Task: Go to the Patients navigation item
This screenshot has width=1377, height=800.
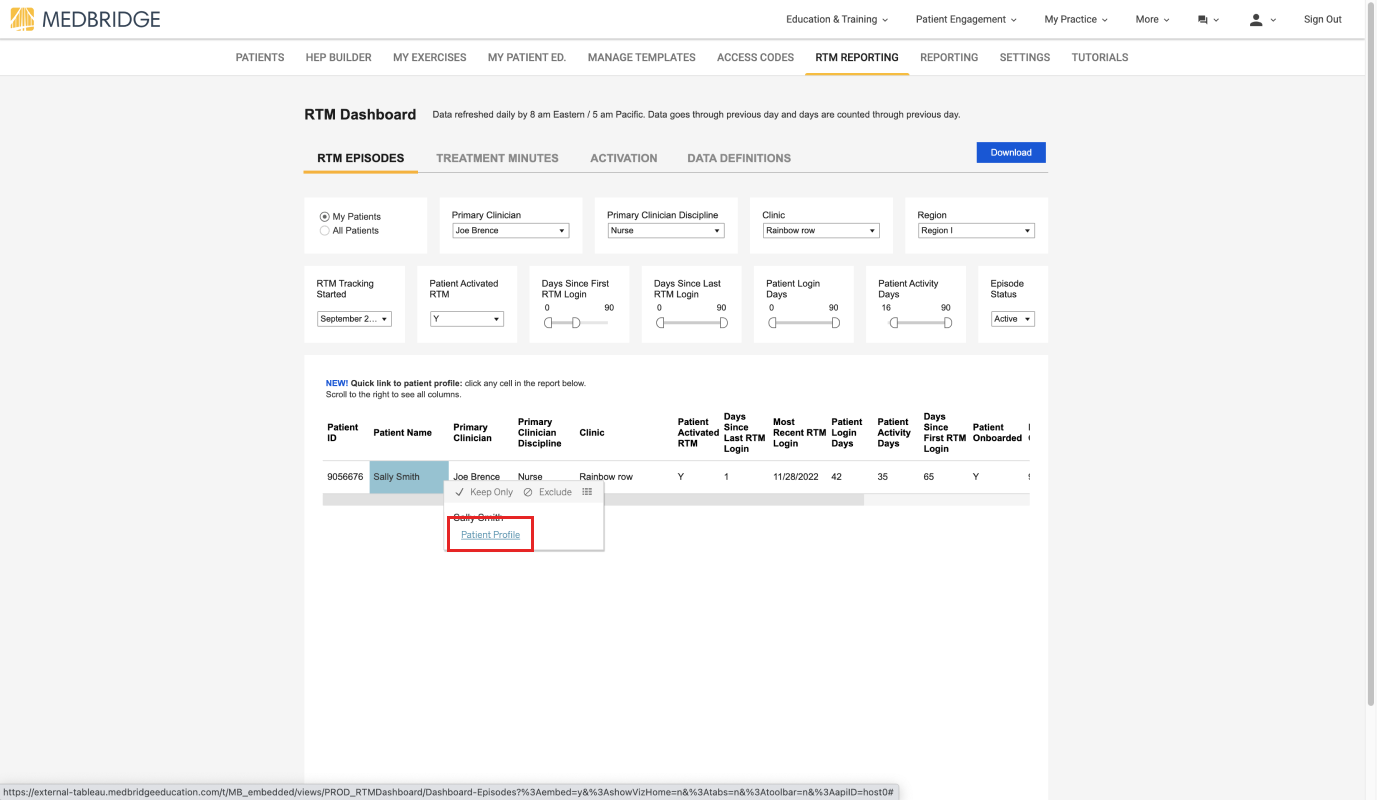Action: point(260,58)
